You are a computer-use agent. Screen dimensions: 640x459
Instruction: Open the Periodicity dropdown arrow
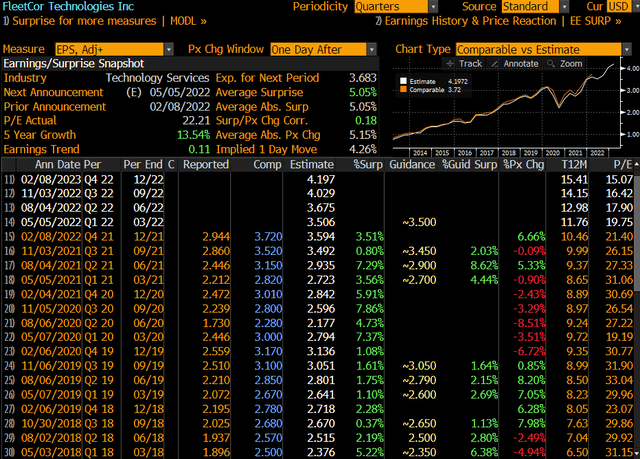(433, 7)
